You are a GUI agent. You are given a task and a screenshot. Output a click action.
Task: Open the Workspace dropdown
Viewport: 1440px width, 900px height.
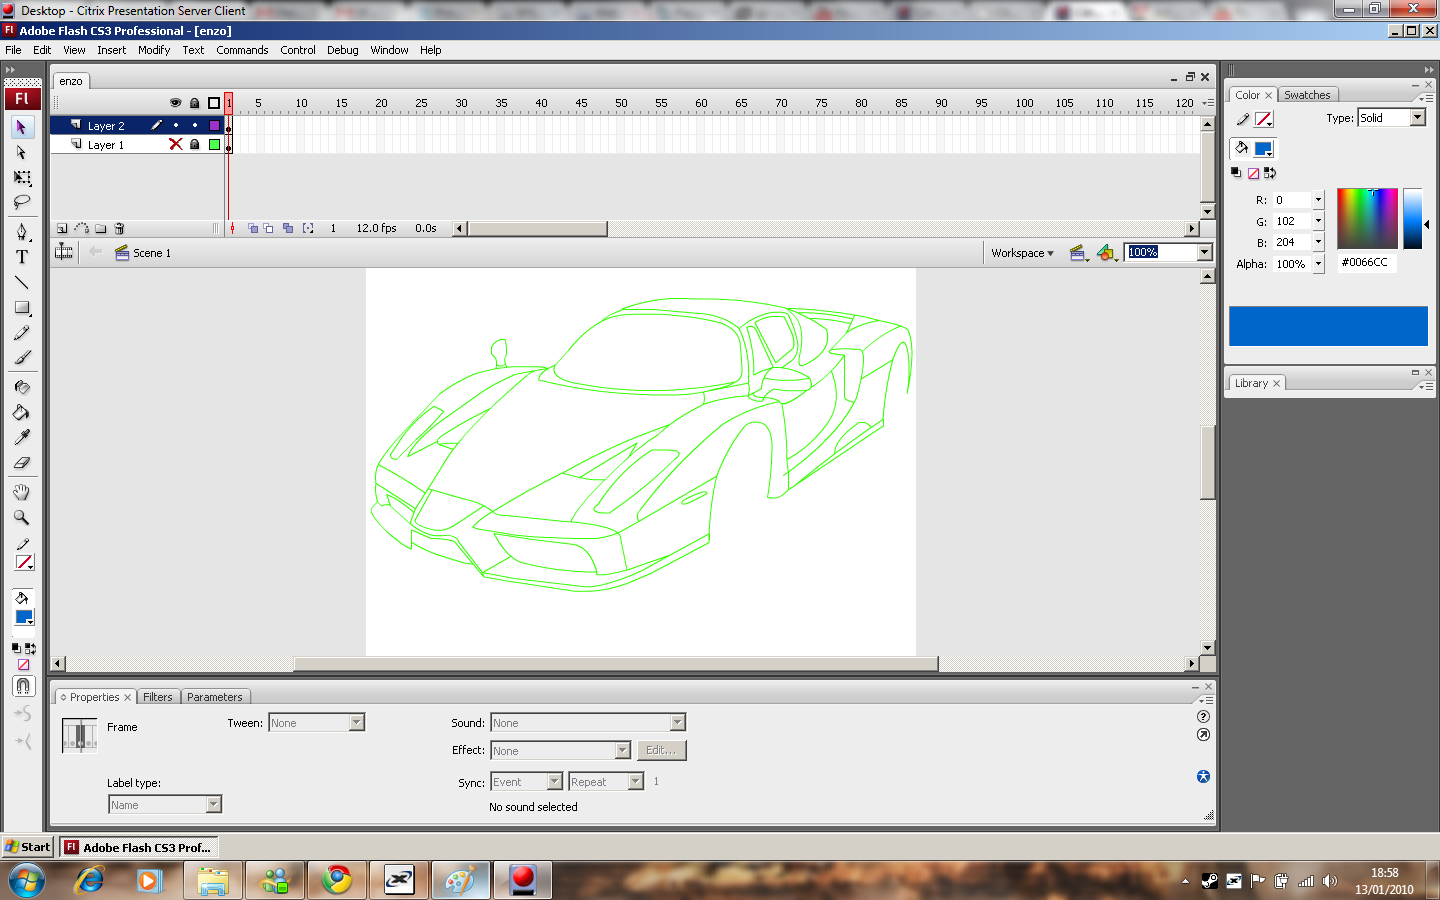(1022, 253)
